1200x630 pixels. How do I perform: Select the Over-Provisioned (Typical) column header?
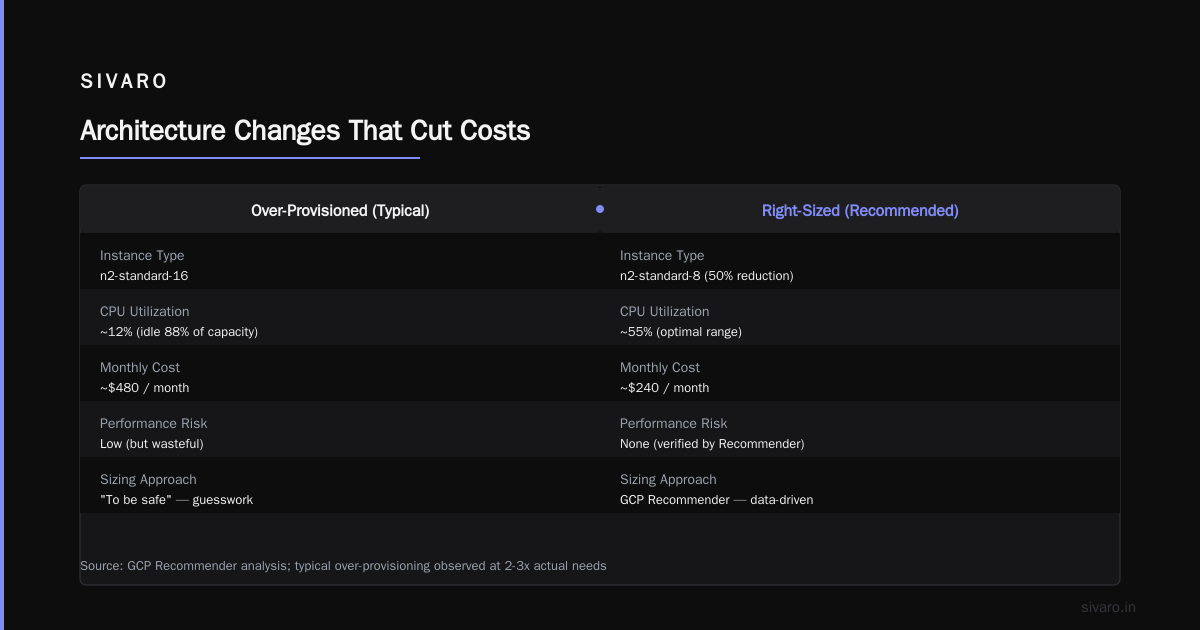coord(340,210)
